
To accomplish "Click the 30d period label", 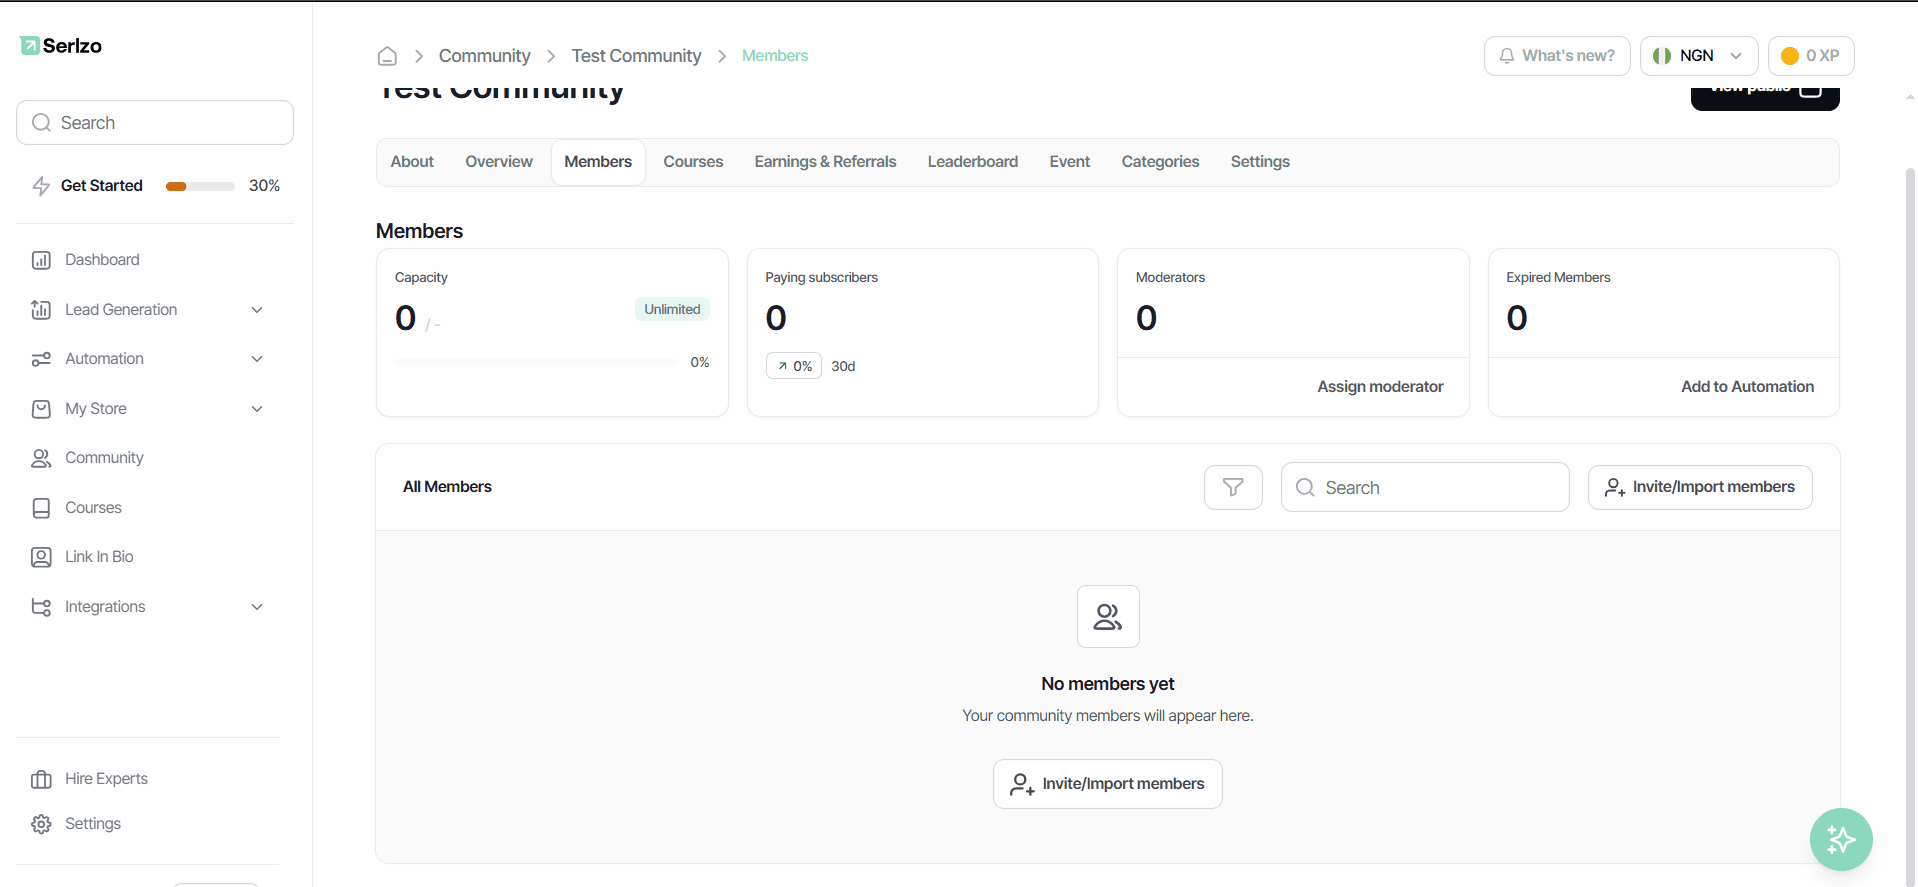I will [x=843, y=367].
